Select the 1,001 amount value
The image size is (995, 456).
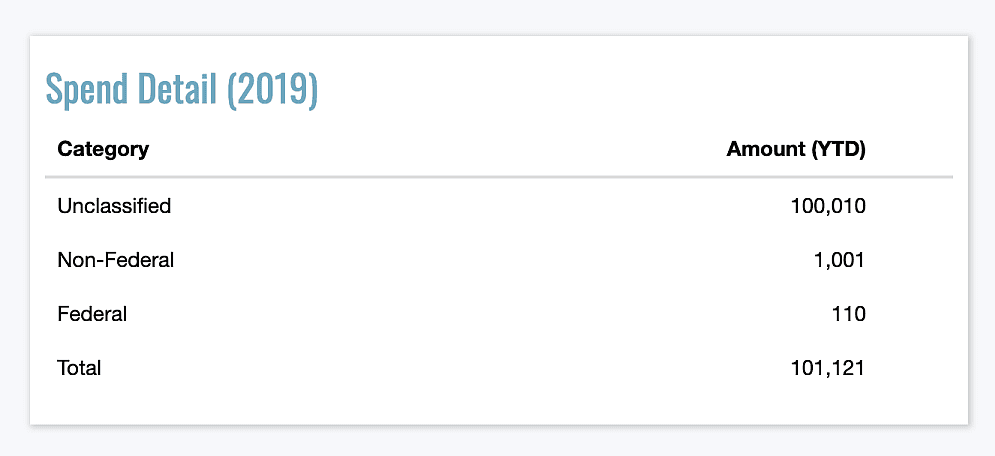(x=839, y=260)
